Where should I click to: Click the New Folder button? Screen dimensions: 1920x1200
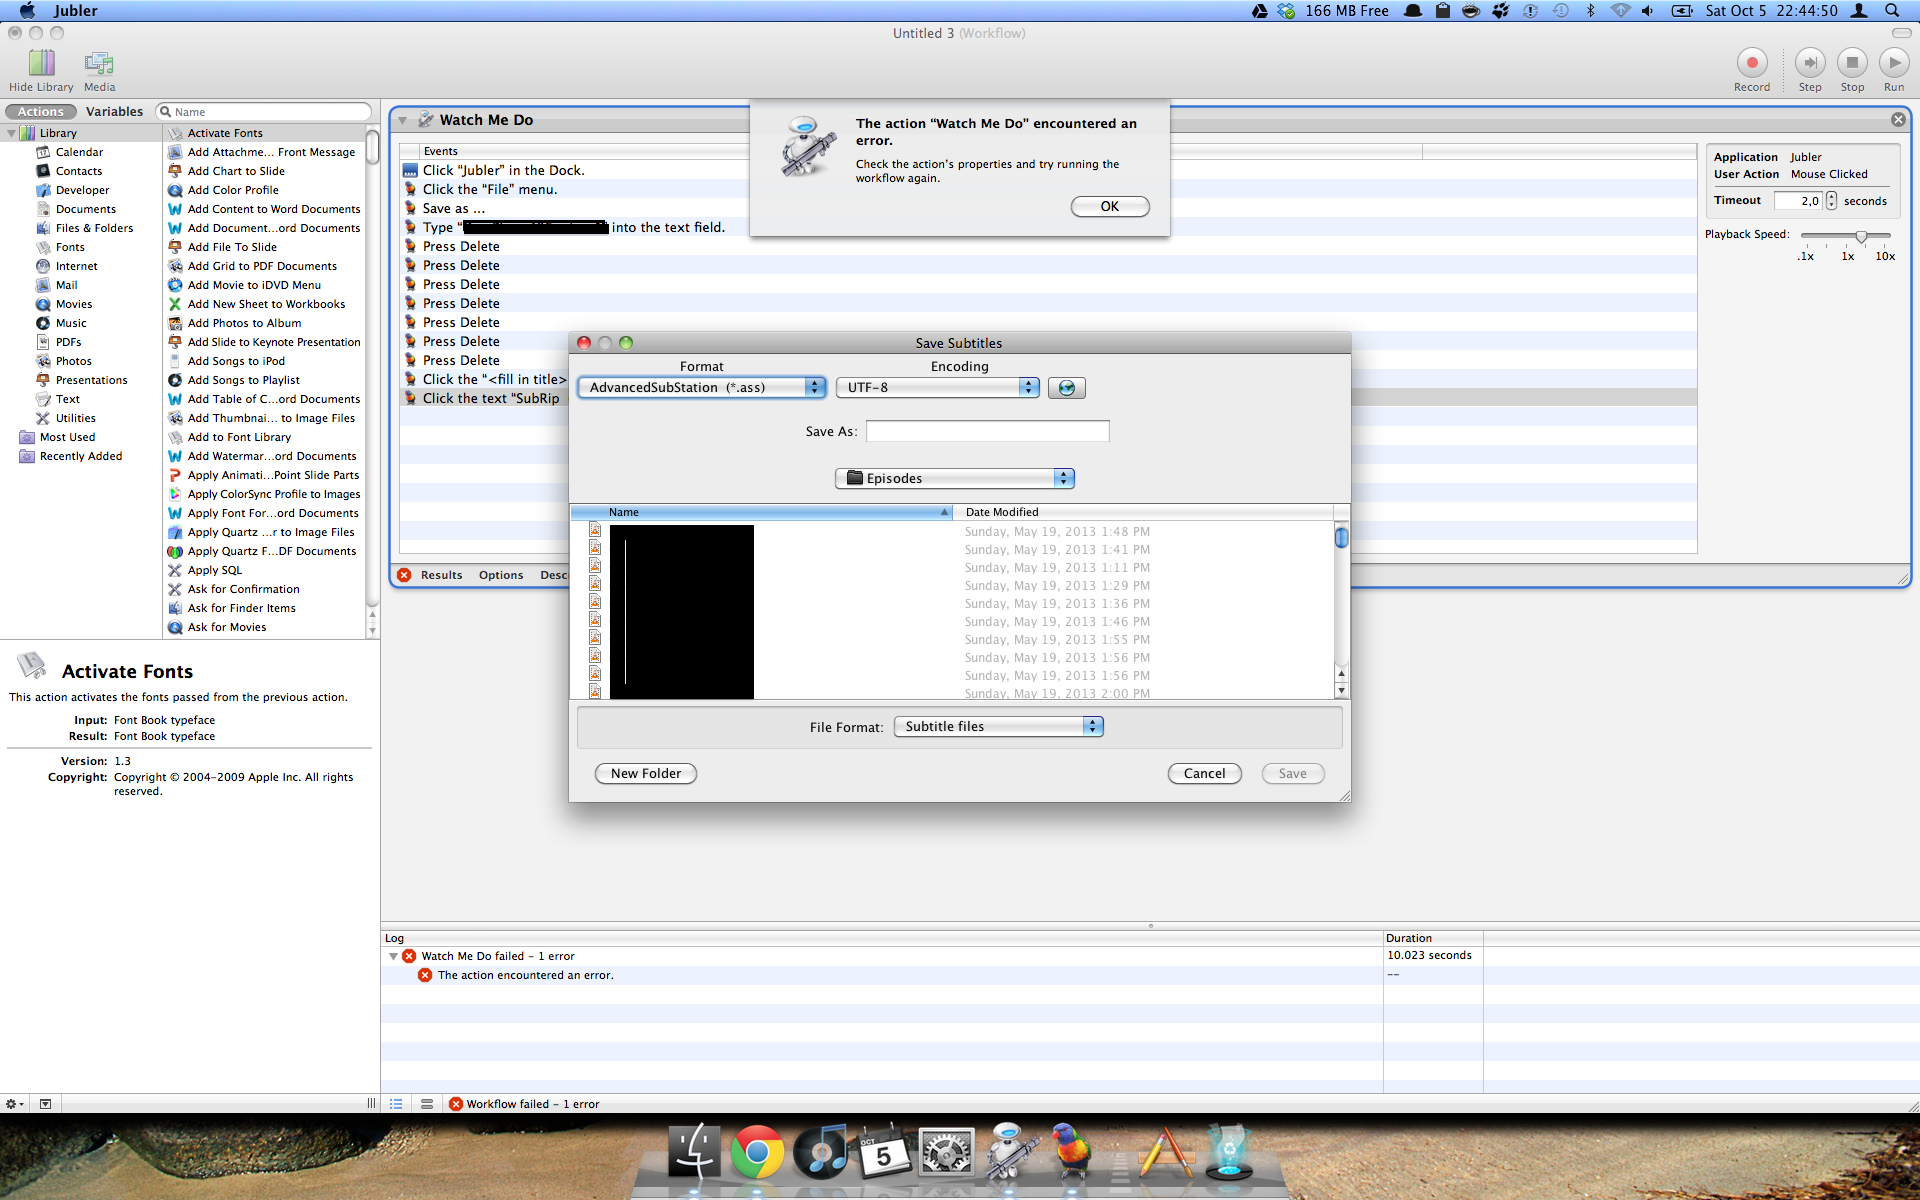(645, 774)
